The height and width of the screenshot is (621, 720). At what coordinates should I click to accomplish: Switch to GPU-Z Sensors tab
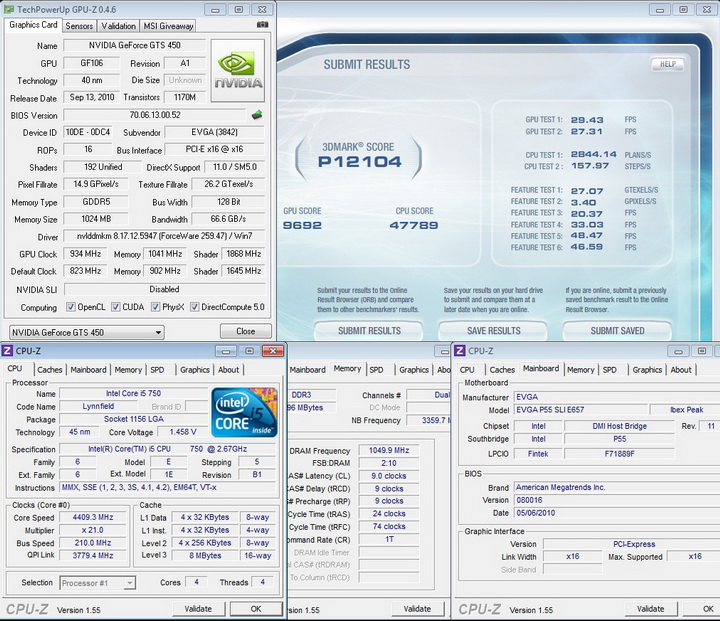click(x=79, y=26)
